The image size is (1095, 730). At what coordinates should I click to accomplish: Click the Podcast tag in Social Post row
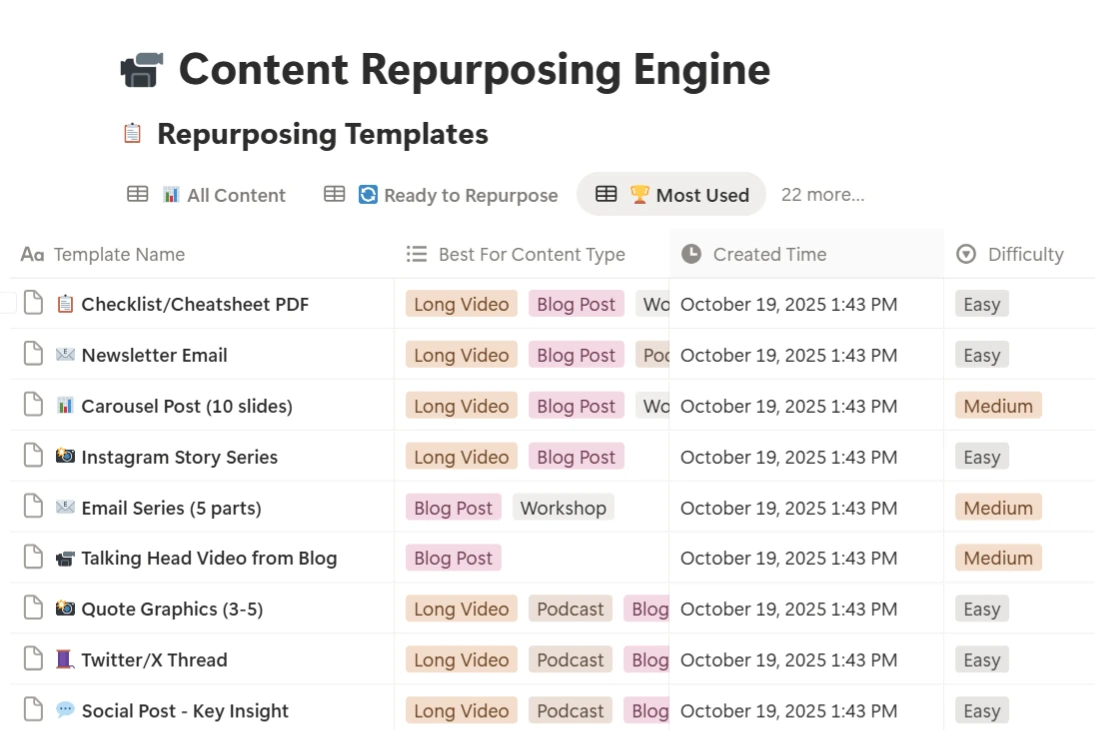tap(570, 711)
